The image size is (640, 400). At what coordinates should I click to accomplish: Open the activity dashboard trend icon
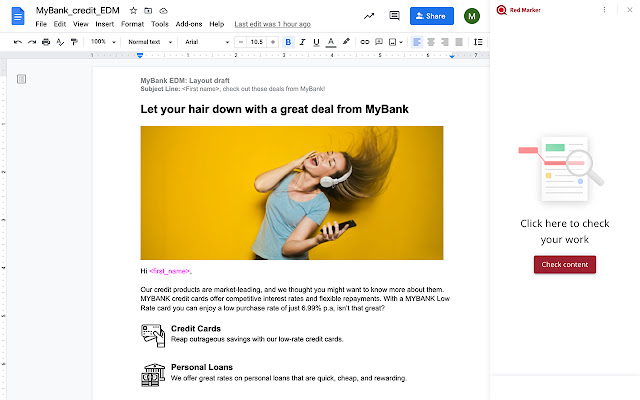coord(369,16)
